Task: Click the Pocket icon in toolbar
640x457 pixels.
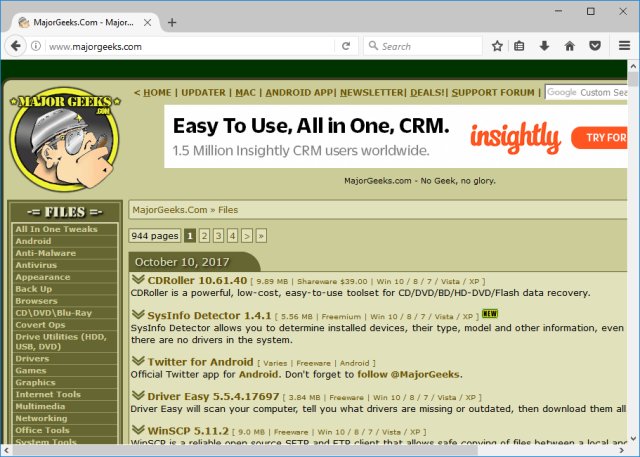Action: click(x=594, y=46)
